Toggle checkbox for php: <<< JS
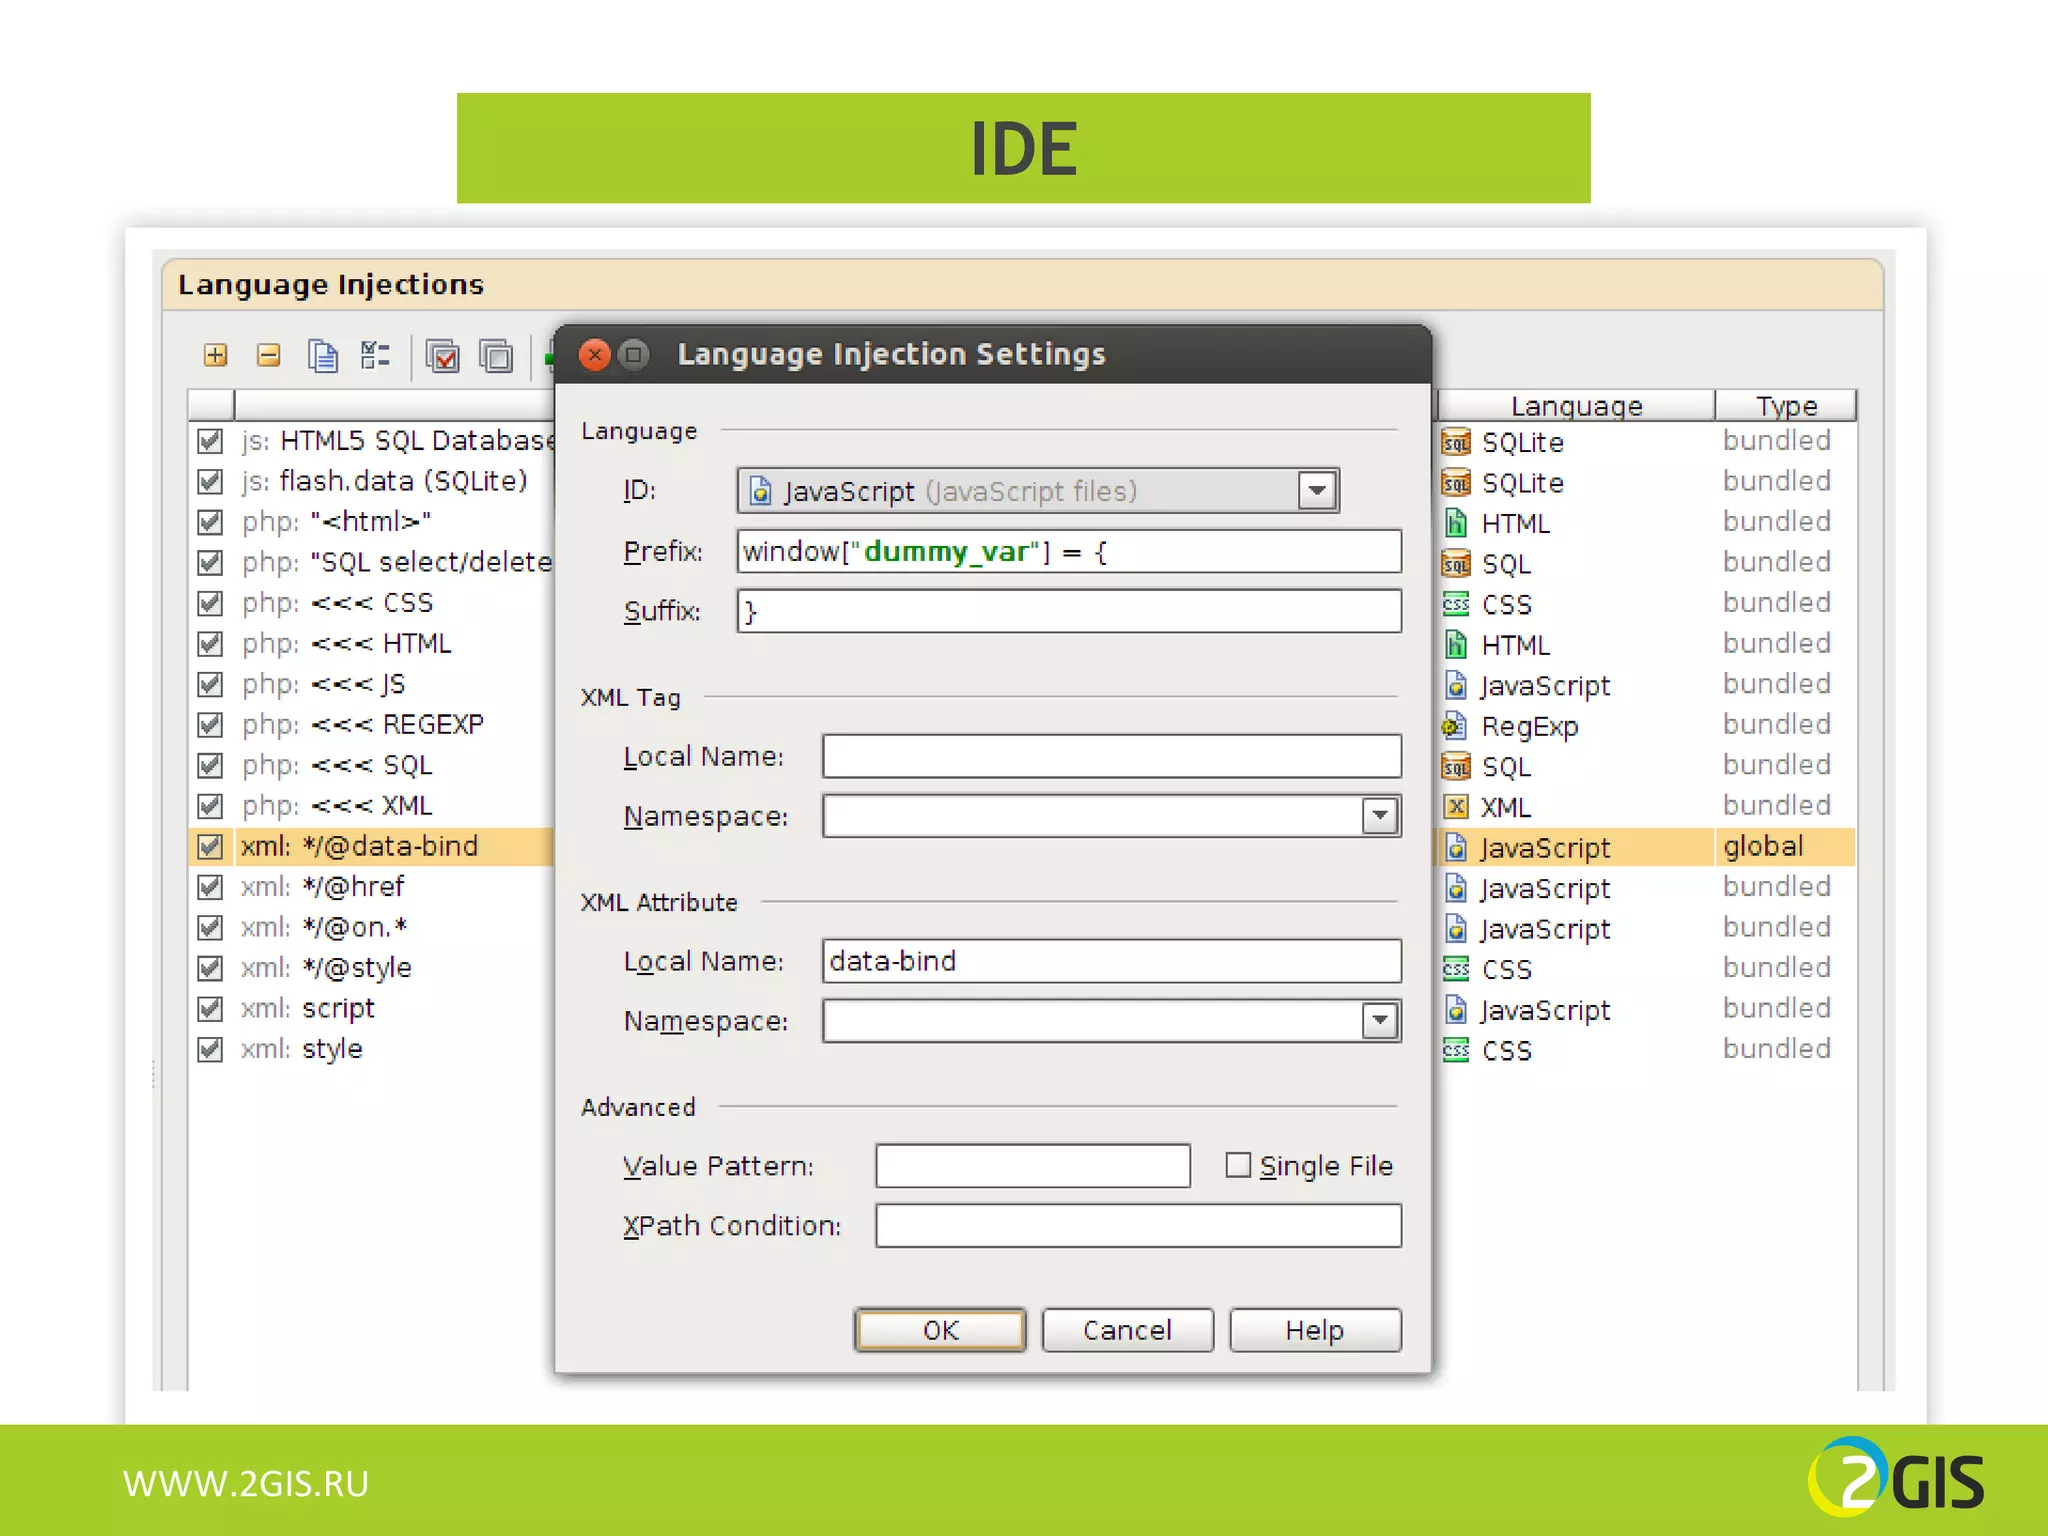Screen dimensions: 2048x1536 tap(210, 684)
